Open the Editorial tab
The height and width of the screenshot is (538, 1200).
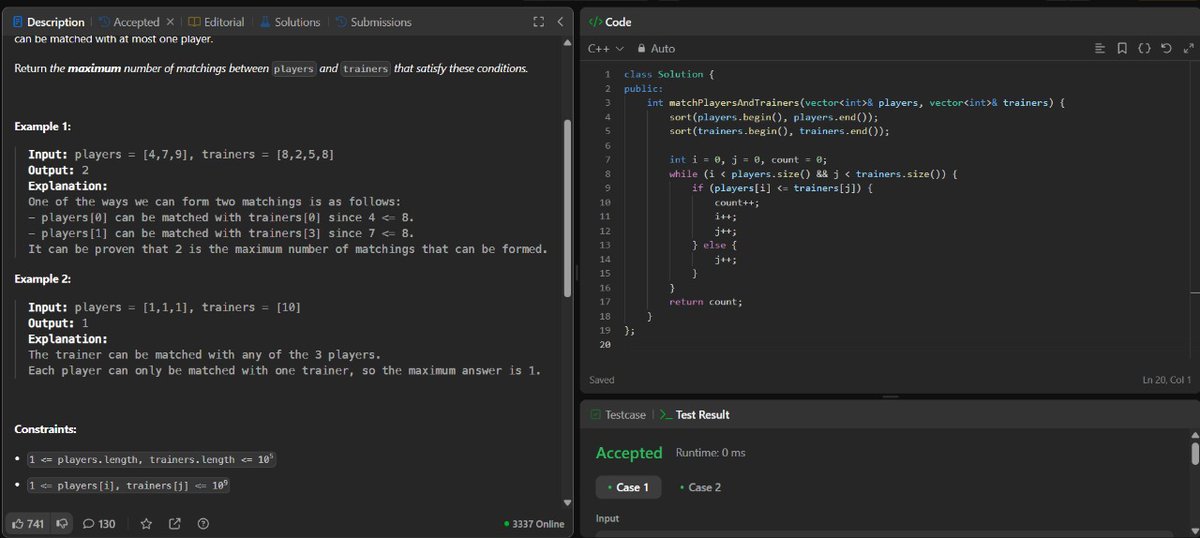[216, 22]
